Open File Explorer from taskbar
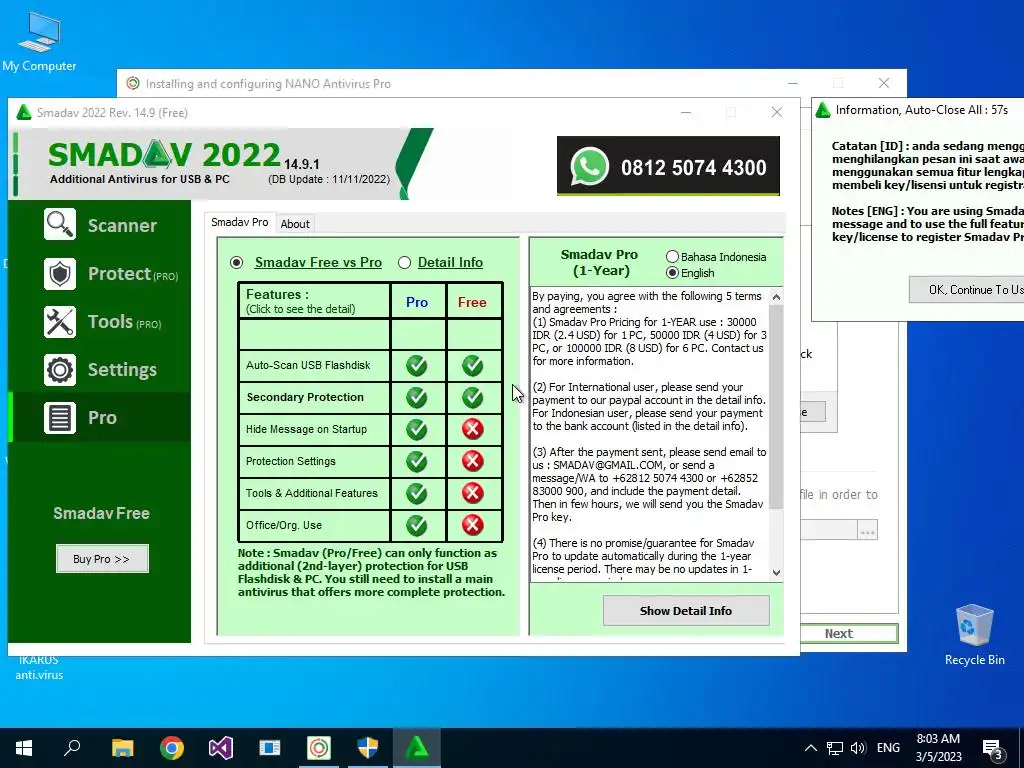The height and width of the screenshot is (768, 1024). click(122, 748)
